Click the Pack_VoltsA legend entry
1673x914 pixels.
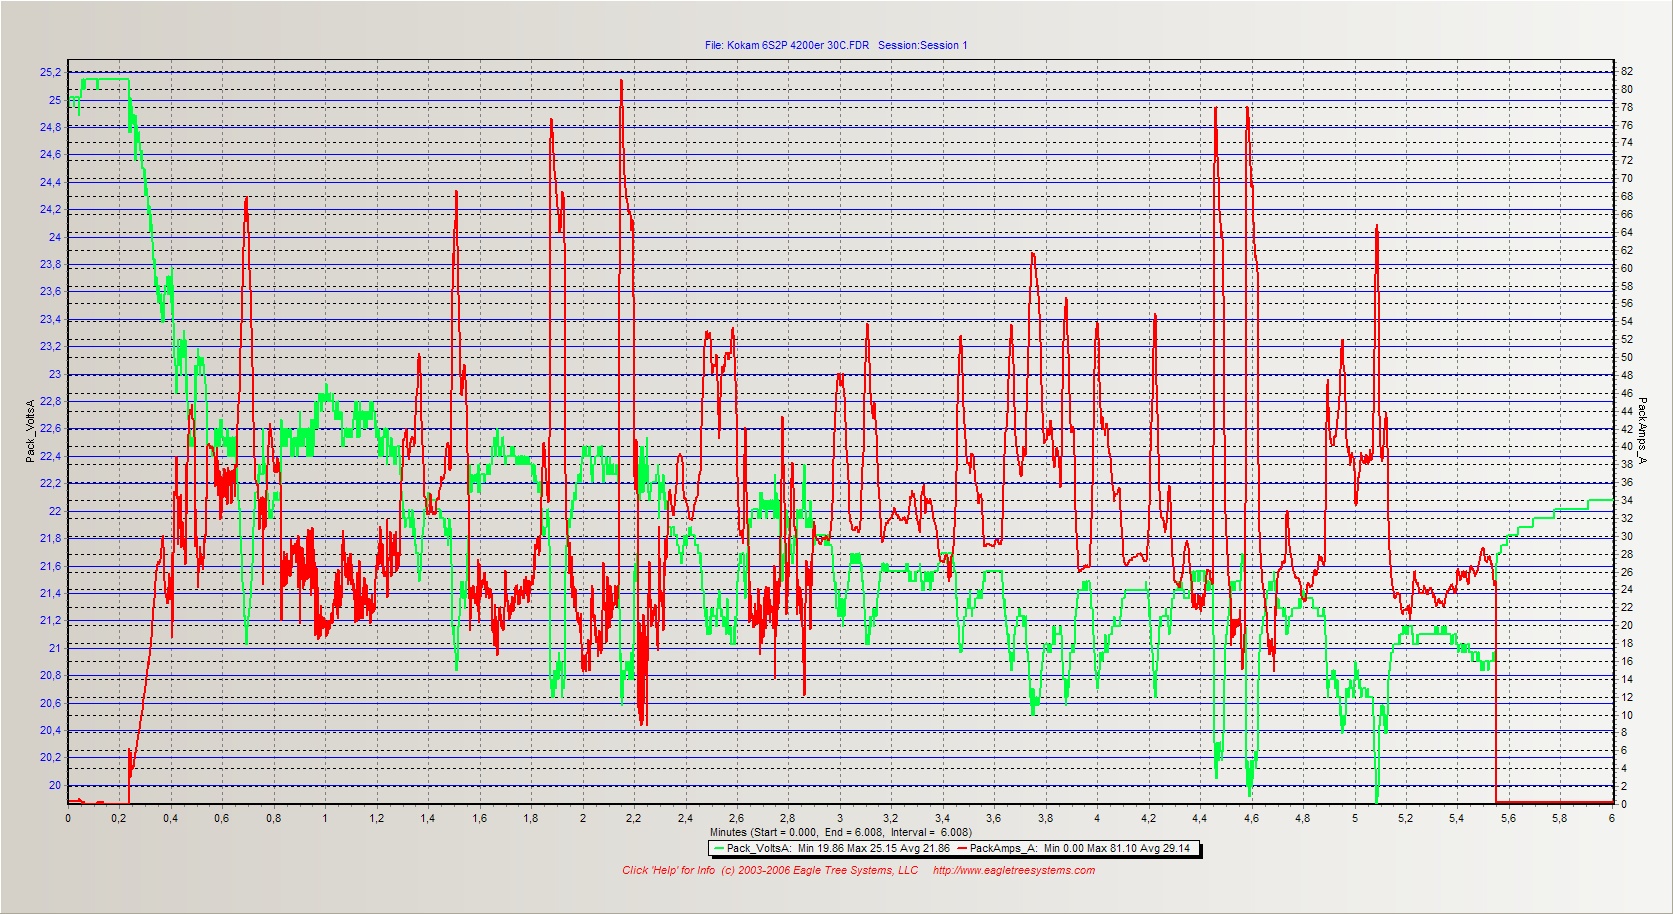click(x=830, y=849)
